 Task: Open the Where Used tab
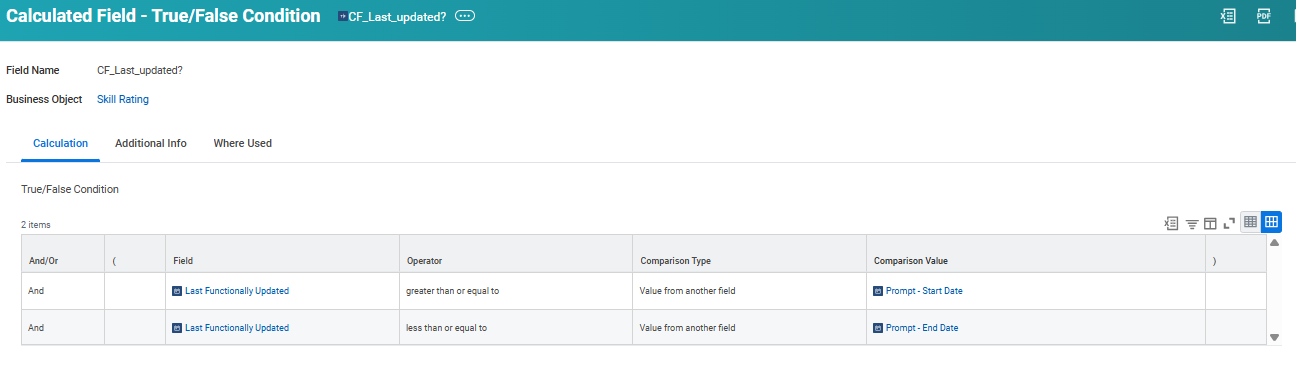[242, 143]
